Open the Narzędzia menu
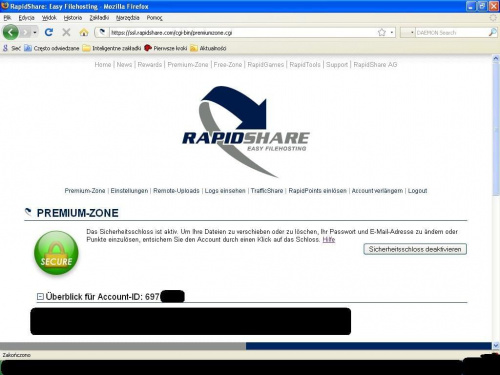 [127, 18]
